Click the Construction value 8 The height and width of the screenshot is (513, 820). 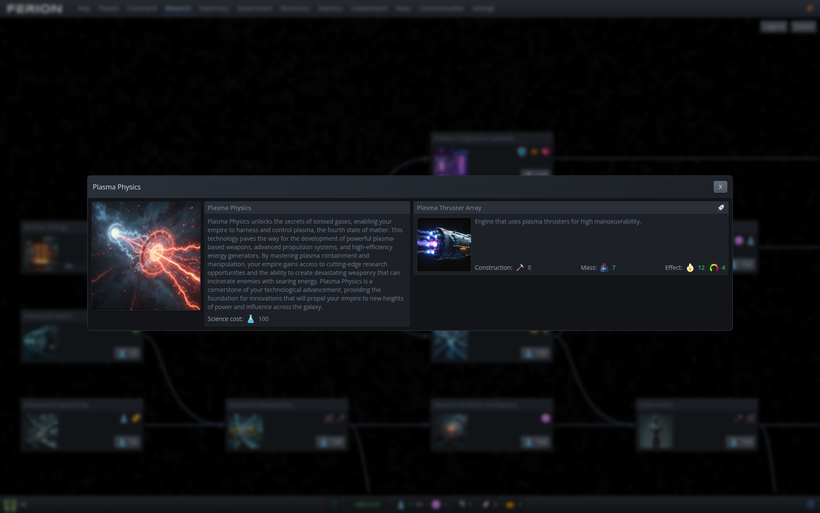tap(529, 268)
